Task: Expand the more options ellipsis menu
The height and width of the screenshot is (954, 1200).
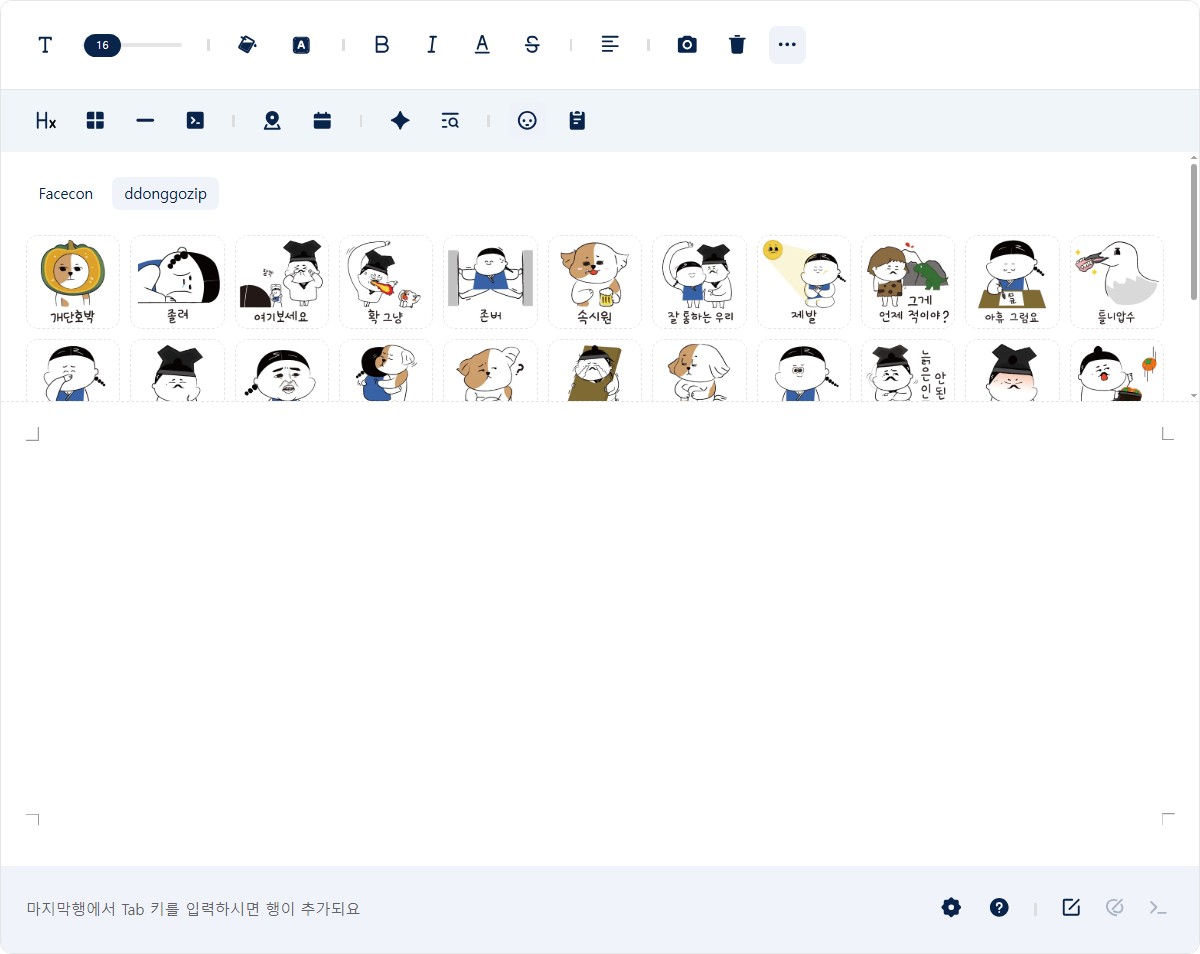Action: point(787,45)
